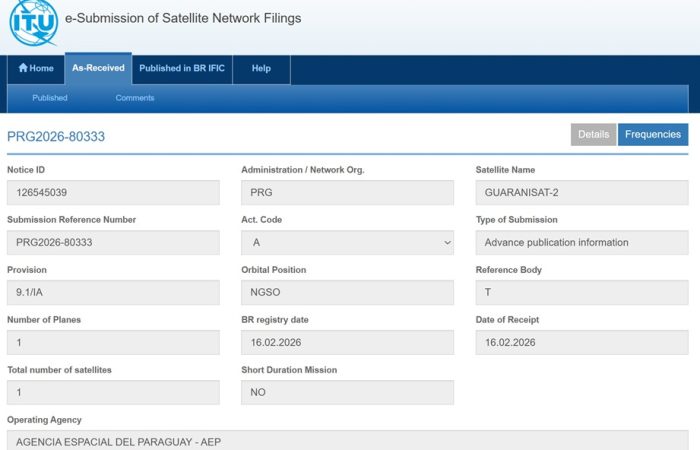
Task: Expand the Act. Code dropdown
Action: [347, 242]
